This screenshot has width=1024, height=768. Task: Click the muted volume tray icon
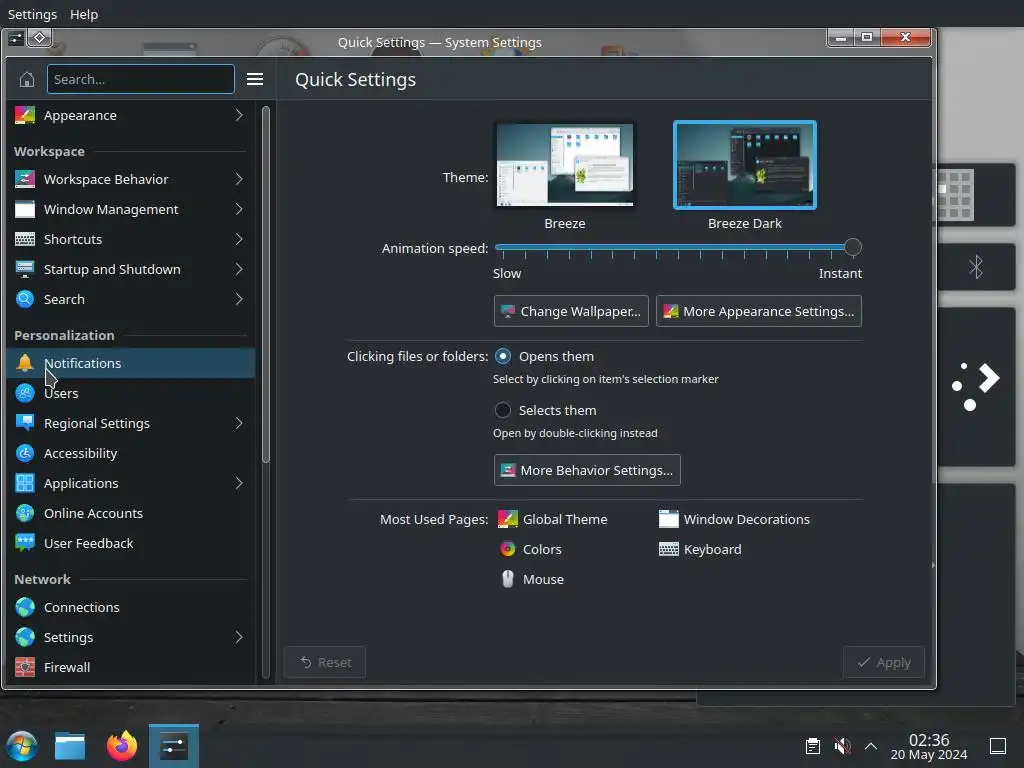click(842, 746)
